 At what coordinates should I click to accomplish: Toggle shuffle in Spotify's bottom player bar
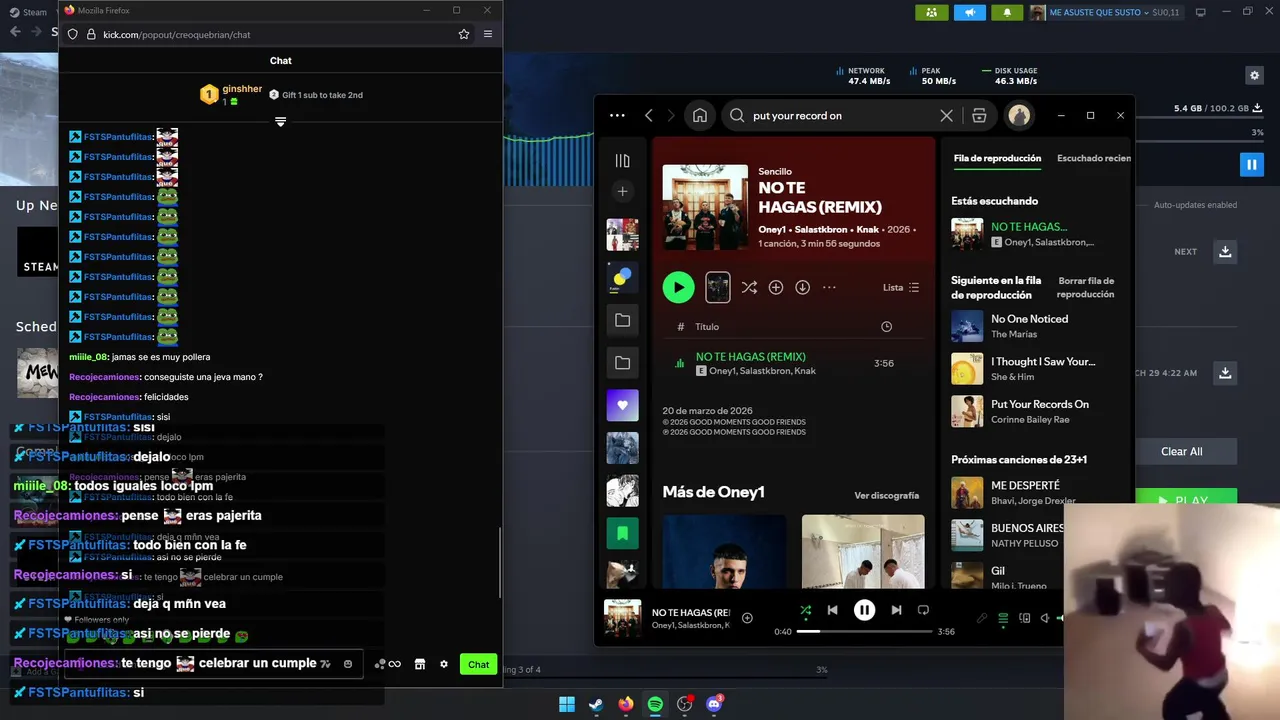click(x=806, y=610)
